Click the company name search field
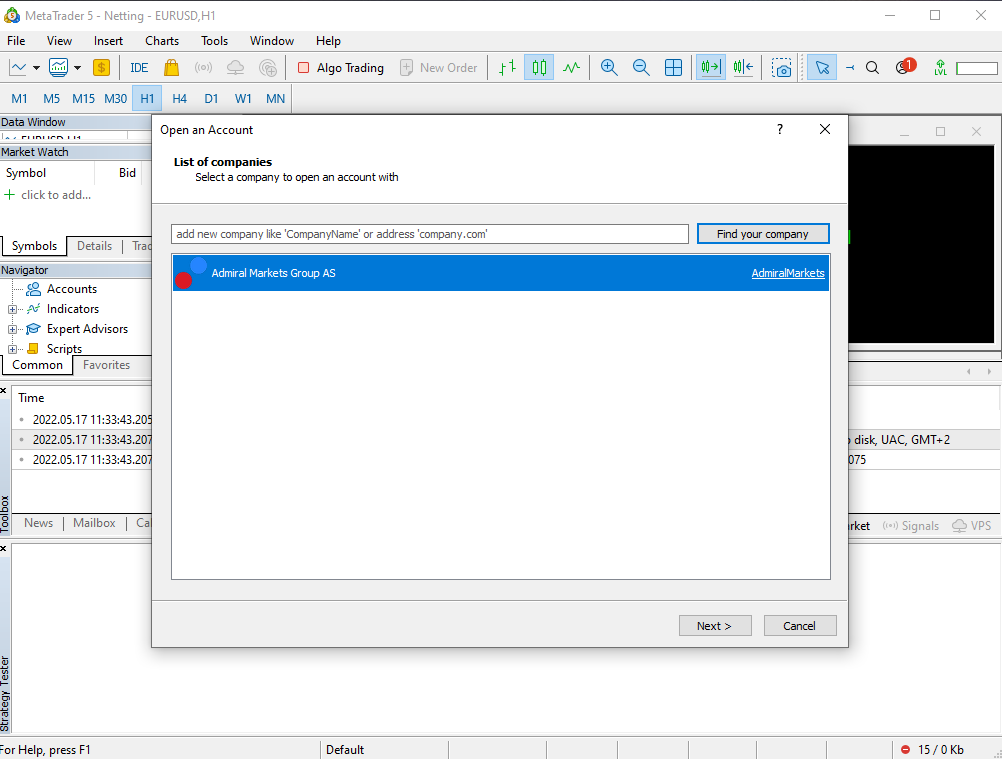Image resolution: width=1002 pixels, height=759 pixels. point(429,234)
